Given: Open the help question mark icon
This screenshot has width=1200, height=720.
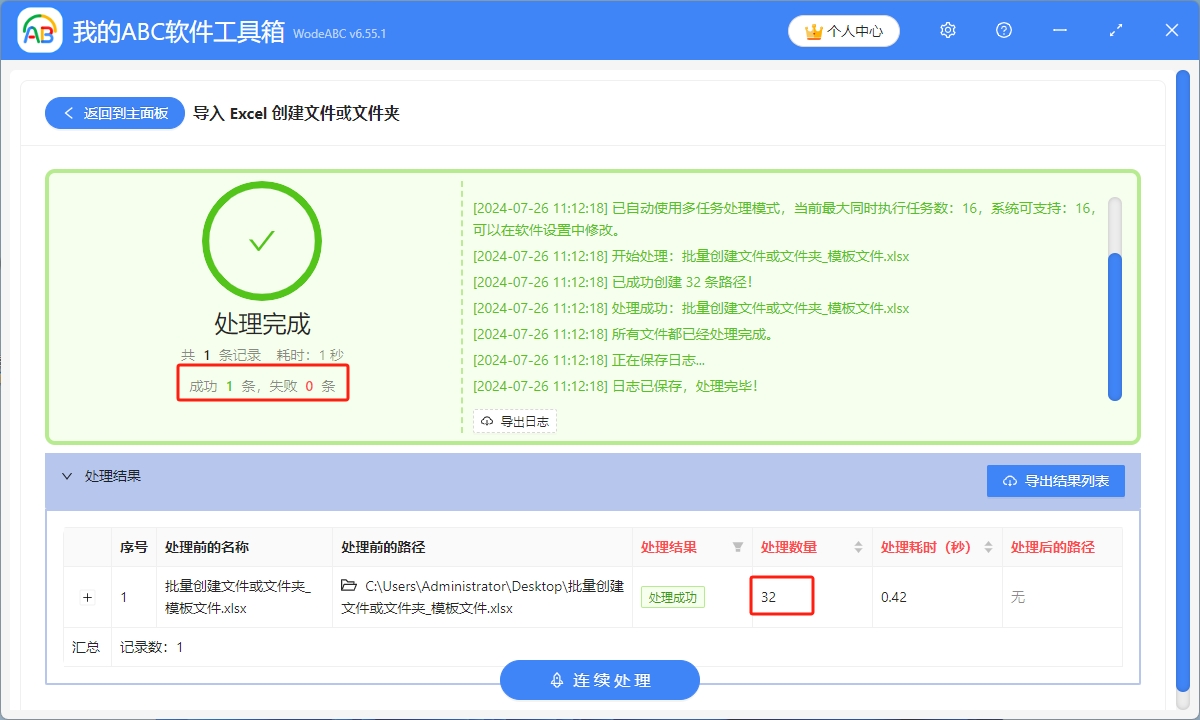Looking at the screenshot, I should pos(1003,30).
